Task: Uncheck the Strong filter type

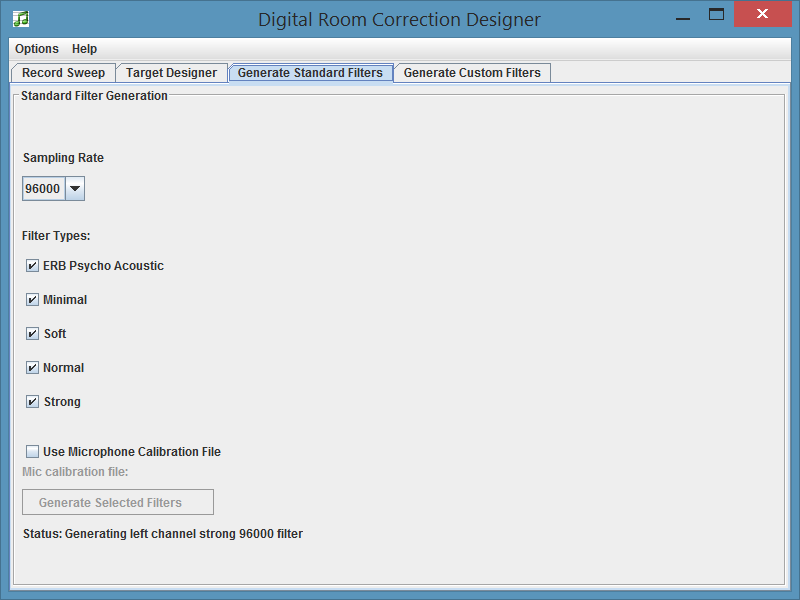Action: (33, 401)
